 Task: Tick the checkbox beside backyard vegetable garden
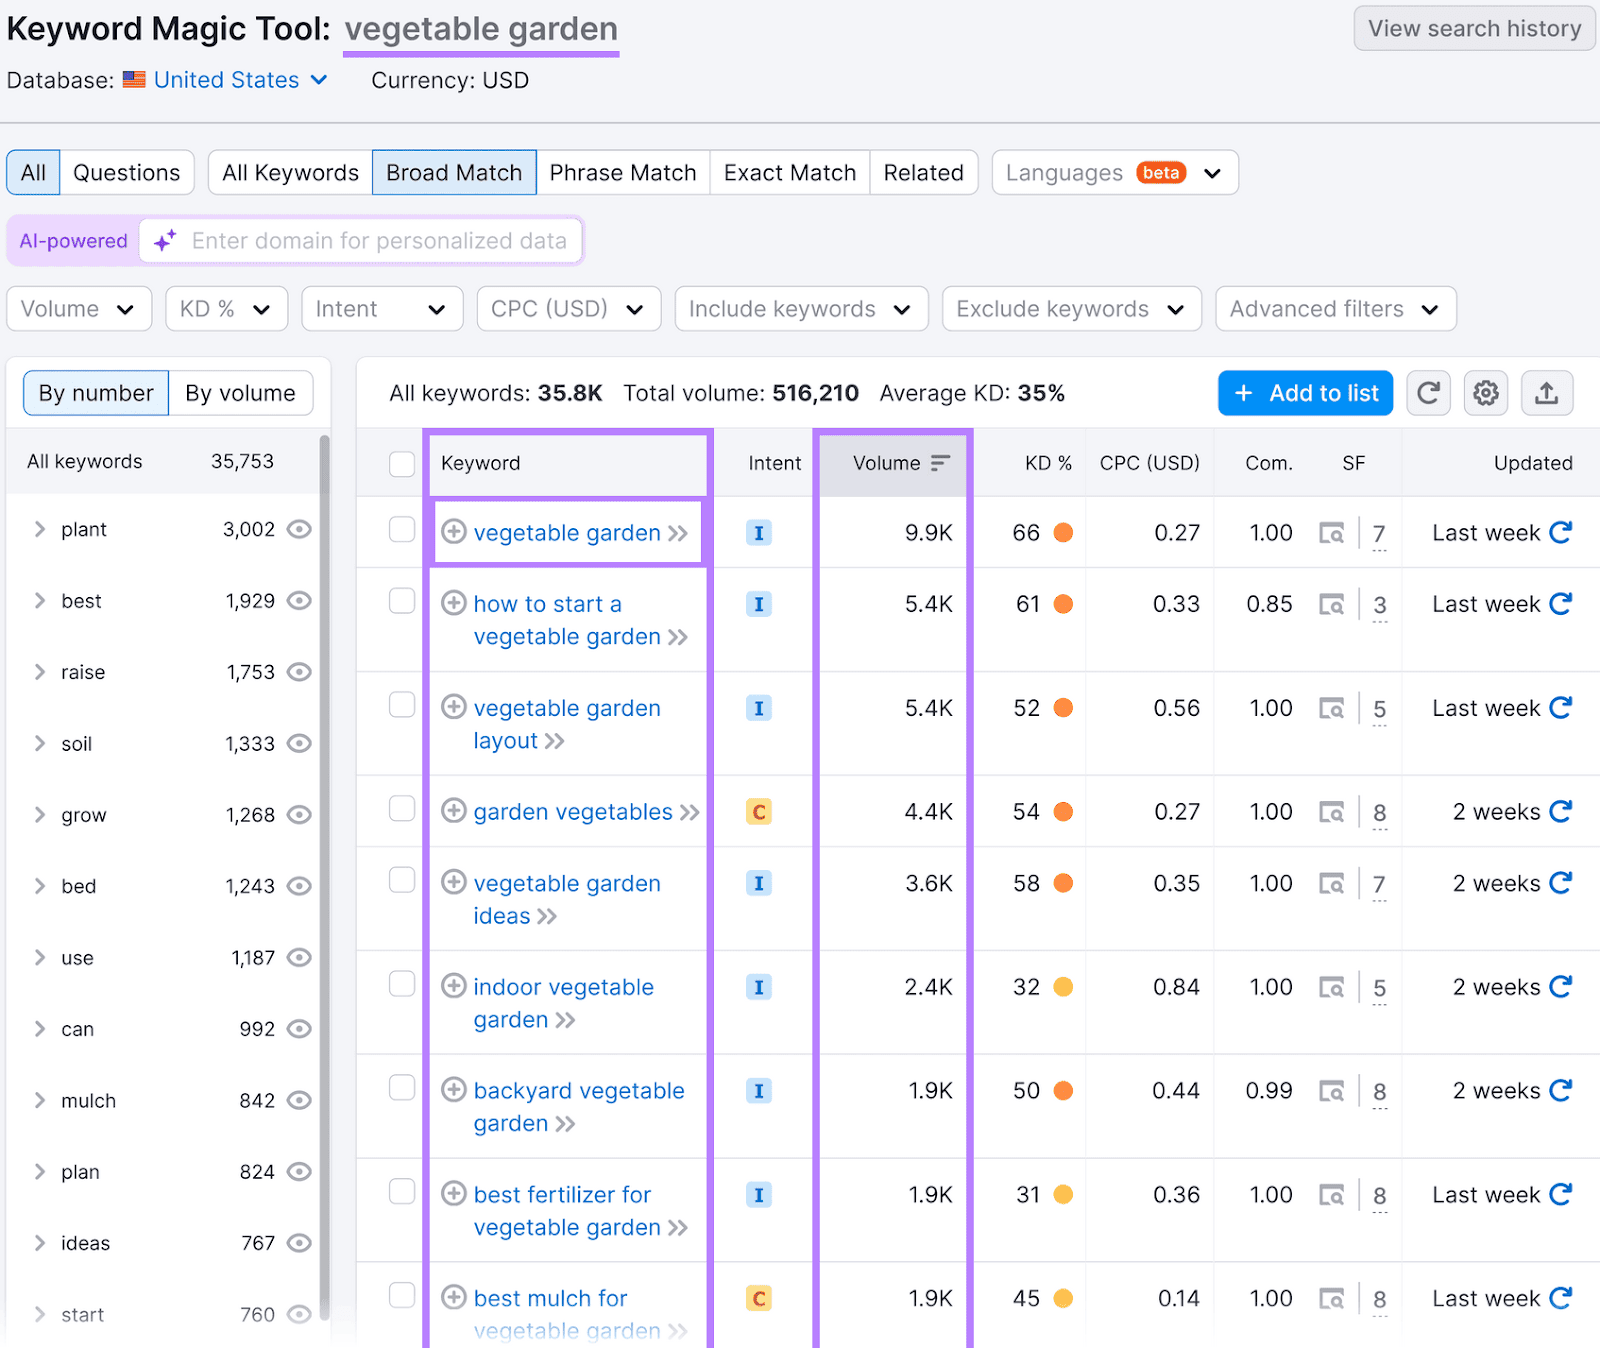coord(402,1087)
